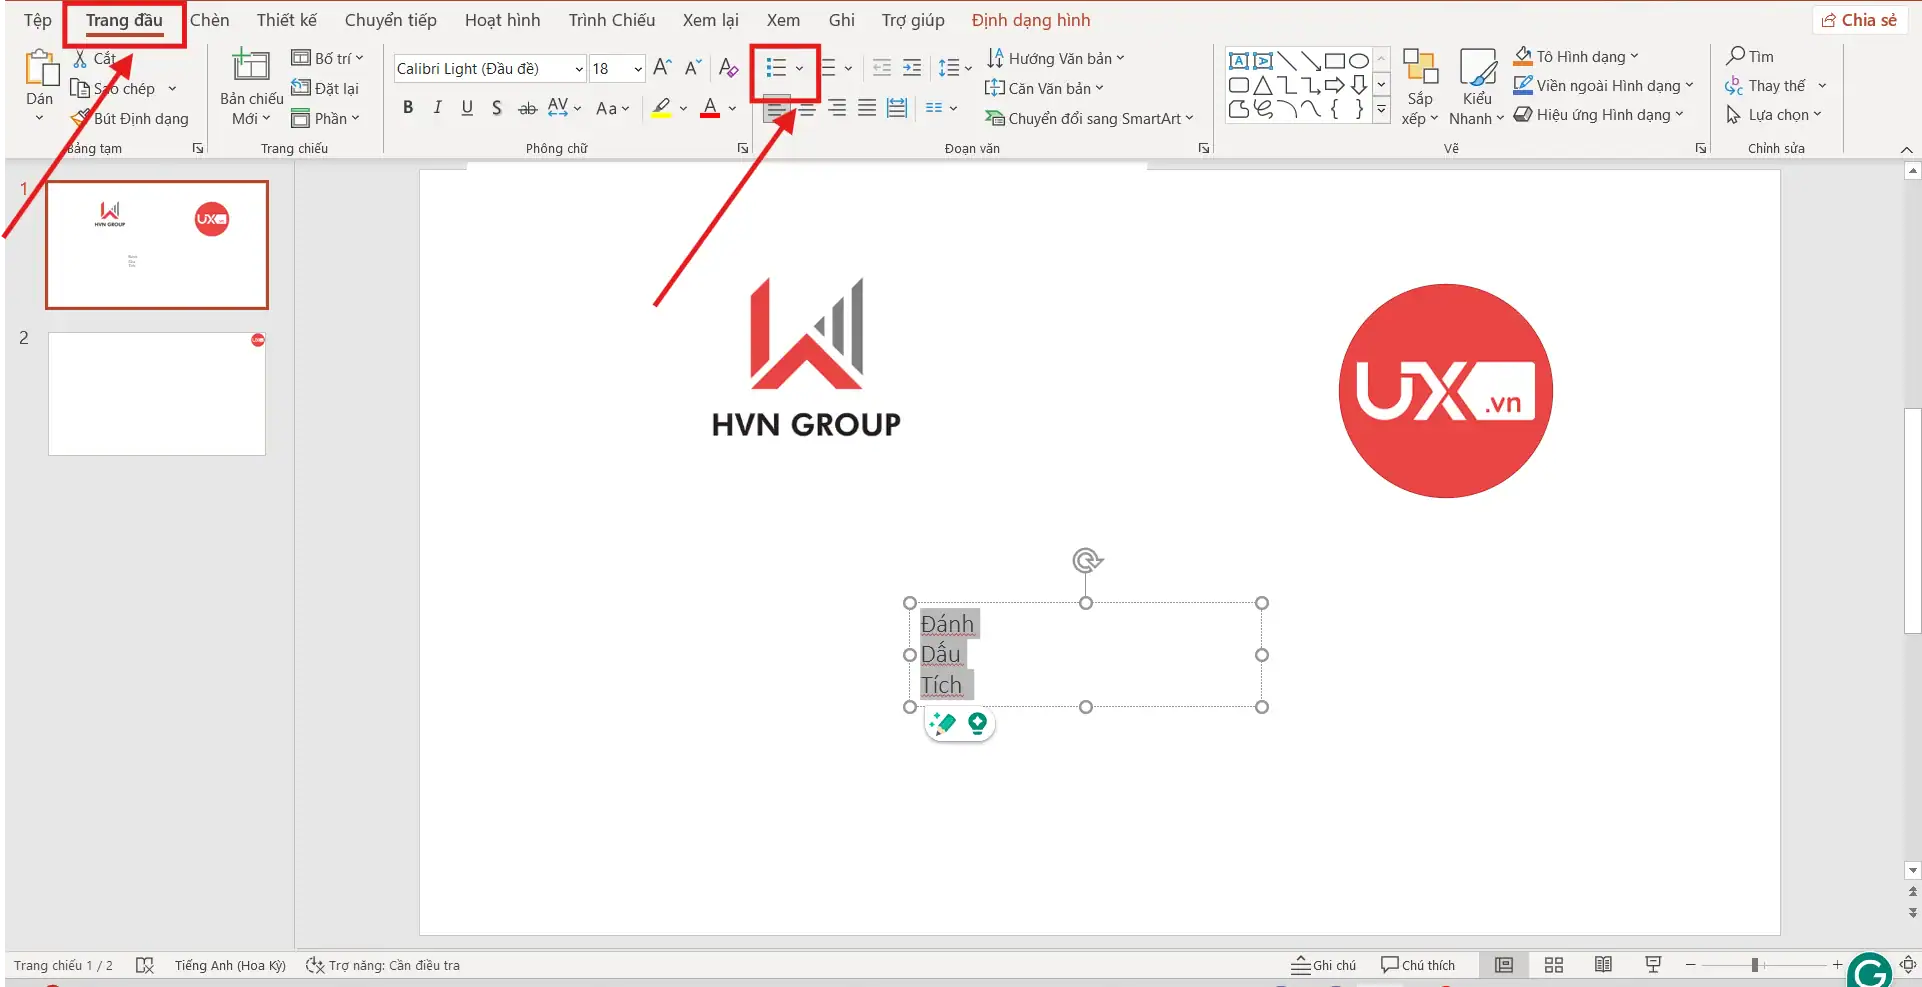Open the line spacing dropdown

point(955,68)
